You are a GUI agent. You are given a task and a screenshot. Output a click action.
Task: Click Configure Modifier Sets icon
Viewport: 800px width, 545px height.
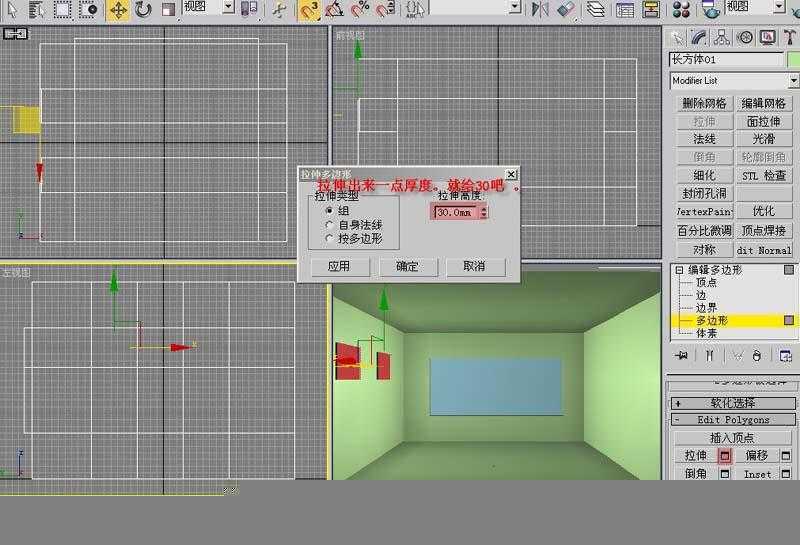[786, 355]
